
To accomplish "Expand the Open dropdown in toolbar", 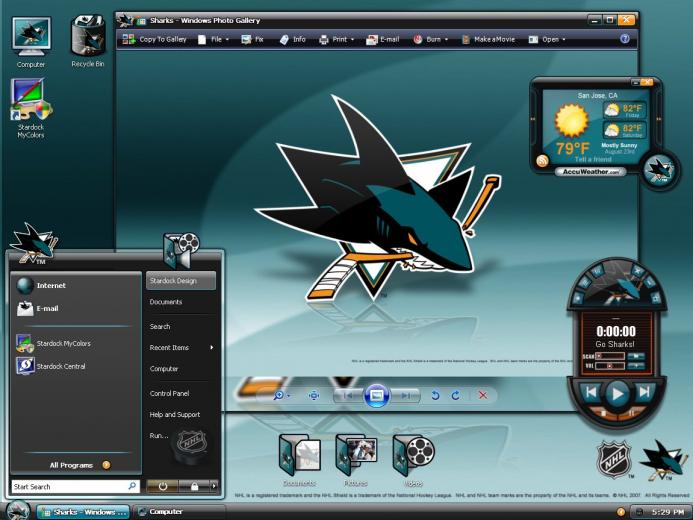I will coord(547,39).
